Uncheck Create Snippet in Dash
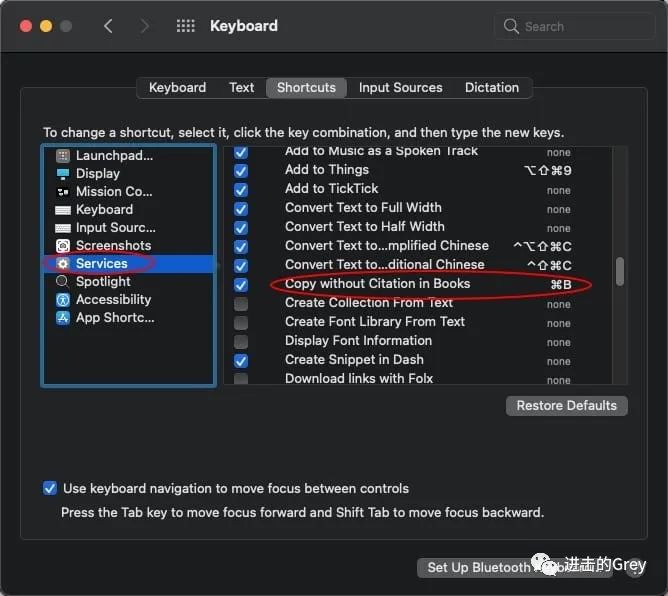668x596 pixels. [241, 361]
